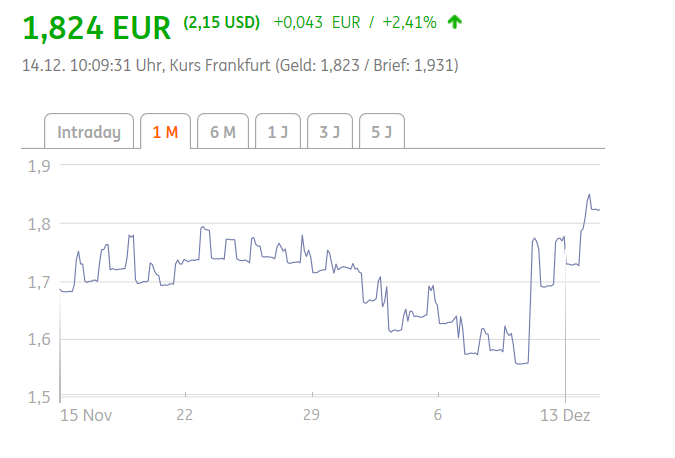
Task: Click the chart's highest peak near 13 Dez
Action: pos(589,195)
